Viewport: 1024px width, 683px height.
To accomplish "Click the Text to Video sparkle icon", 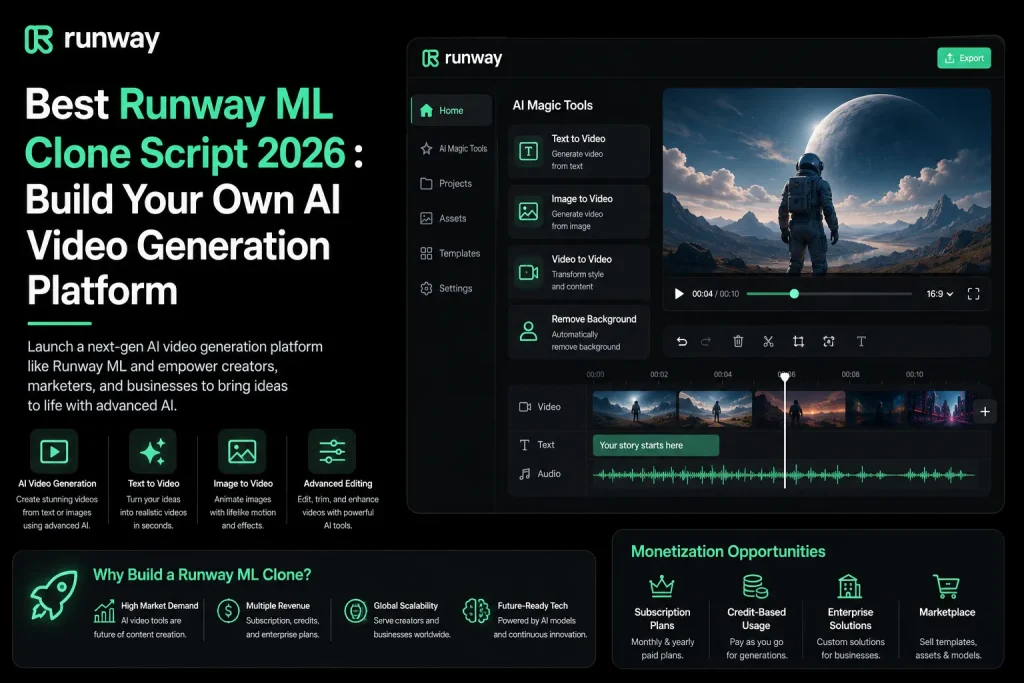I will point(153,451).
